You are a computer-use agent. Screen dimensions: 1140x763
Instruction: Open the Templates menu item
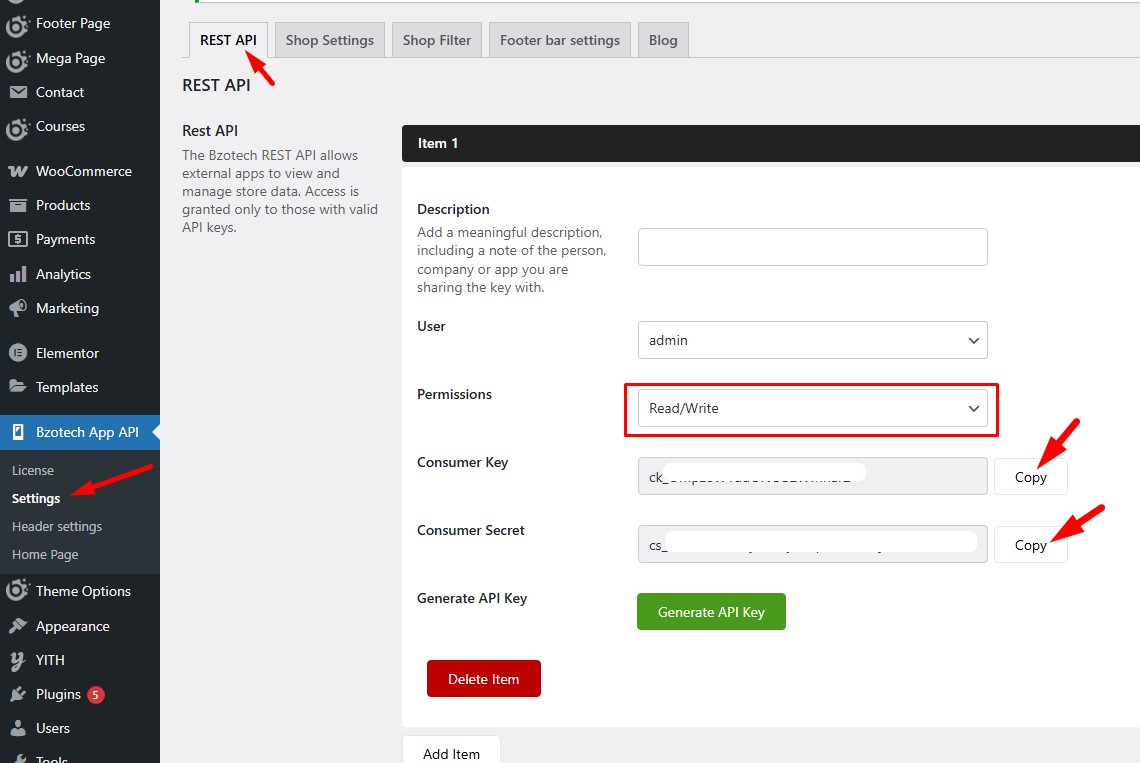click(x=80, y=387)
